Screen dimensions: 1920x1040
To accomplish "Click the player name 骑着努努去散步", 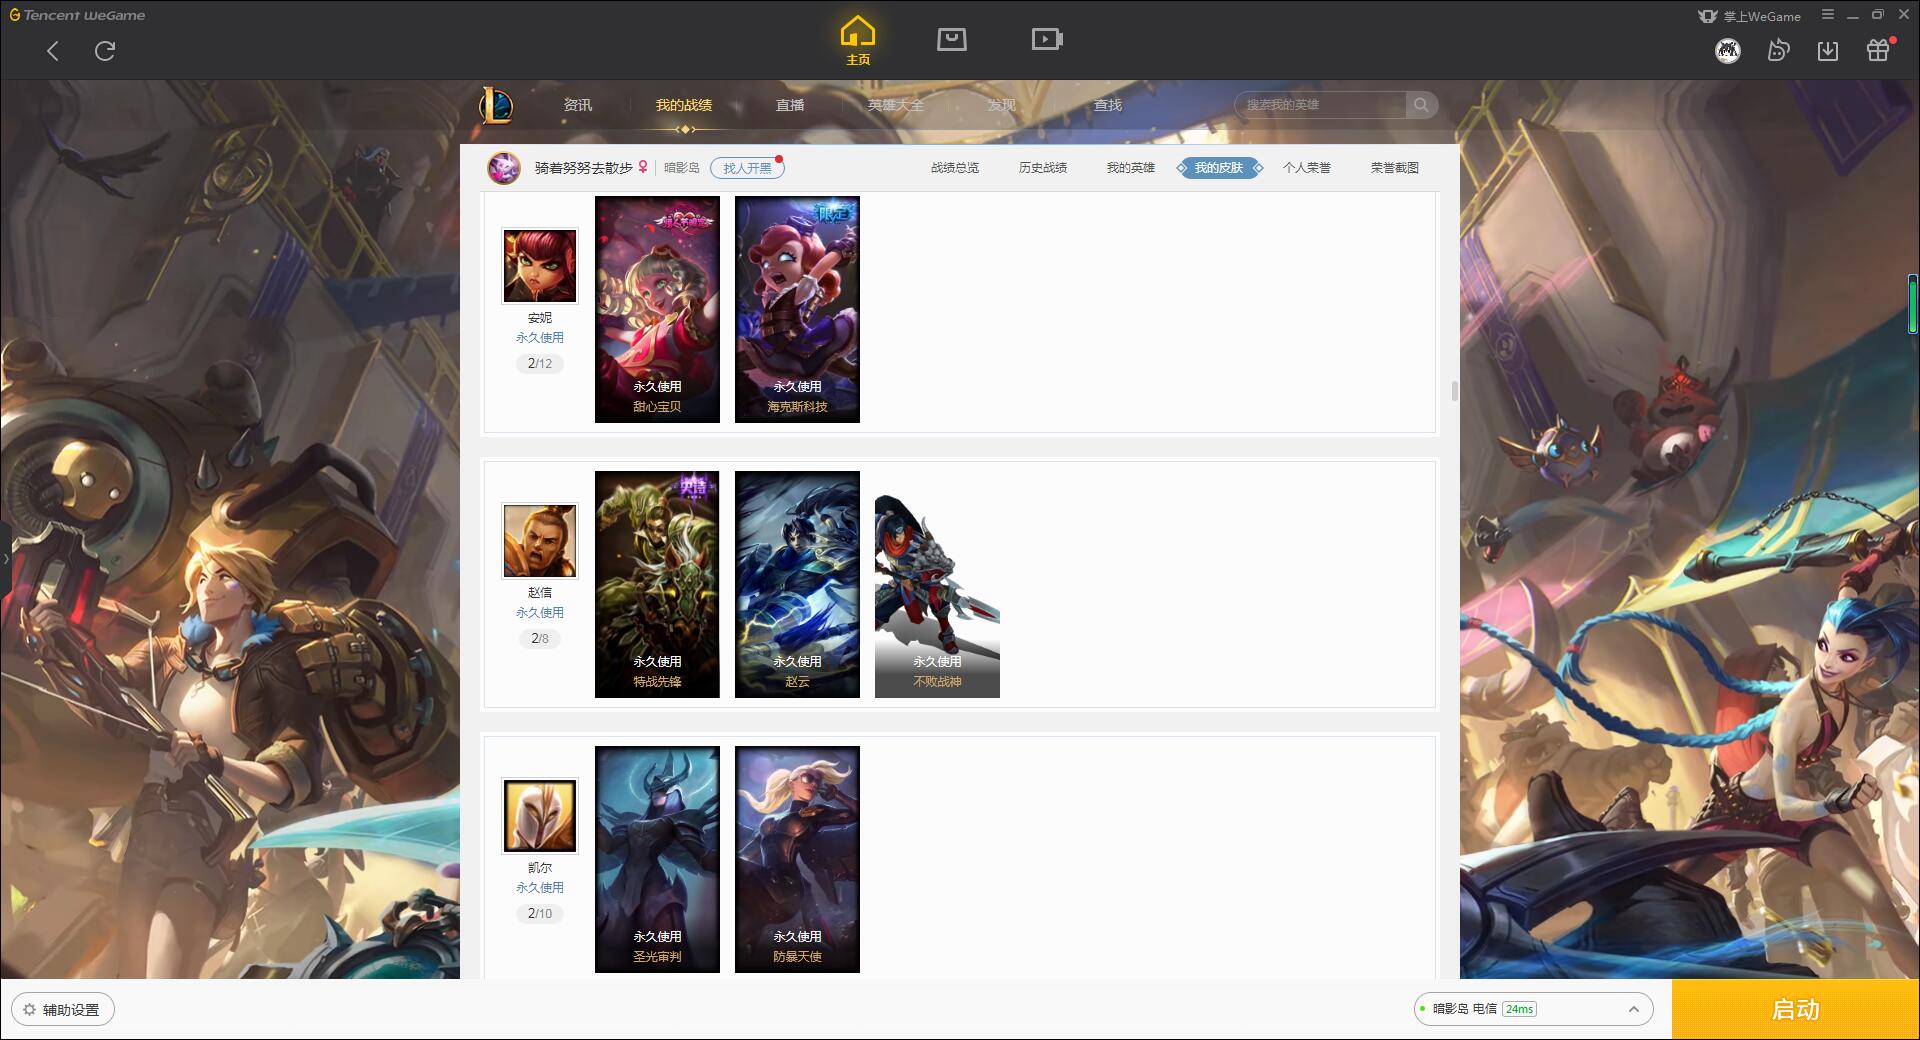I will (584, 168).
